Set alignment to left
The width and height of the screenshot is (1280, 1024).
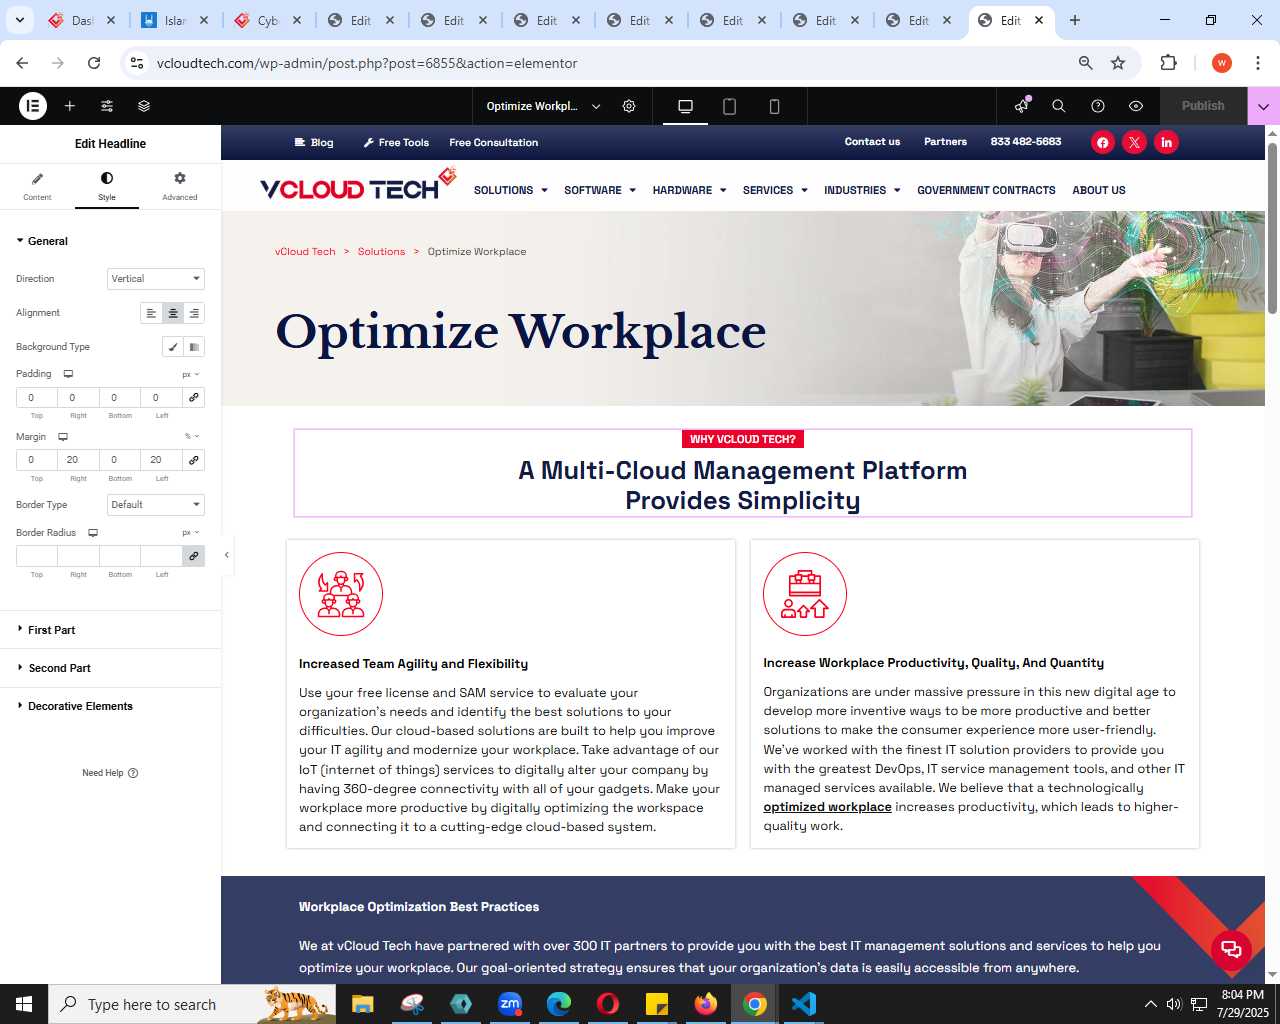coord(151,313)
